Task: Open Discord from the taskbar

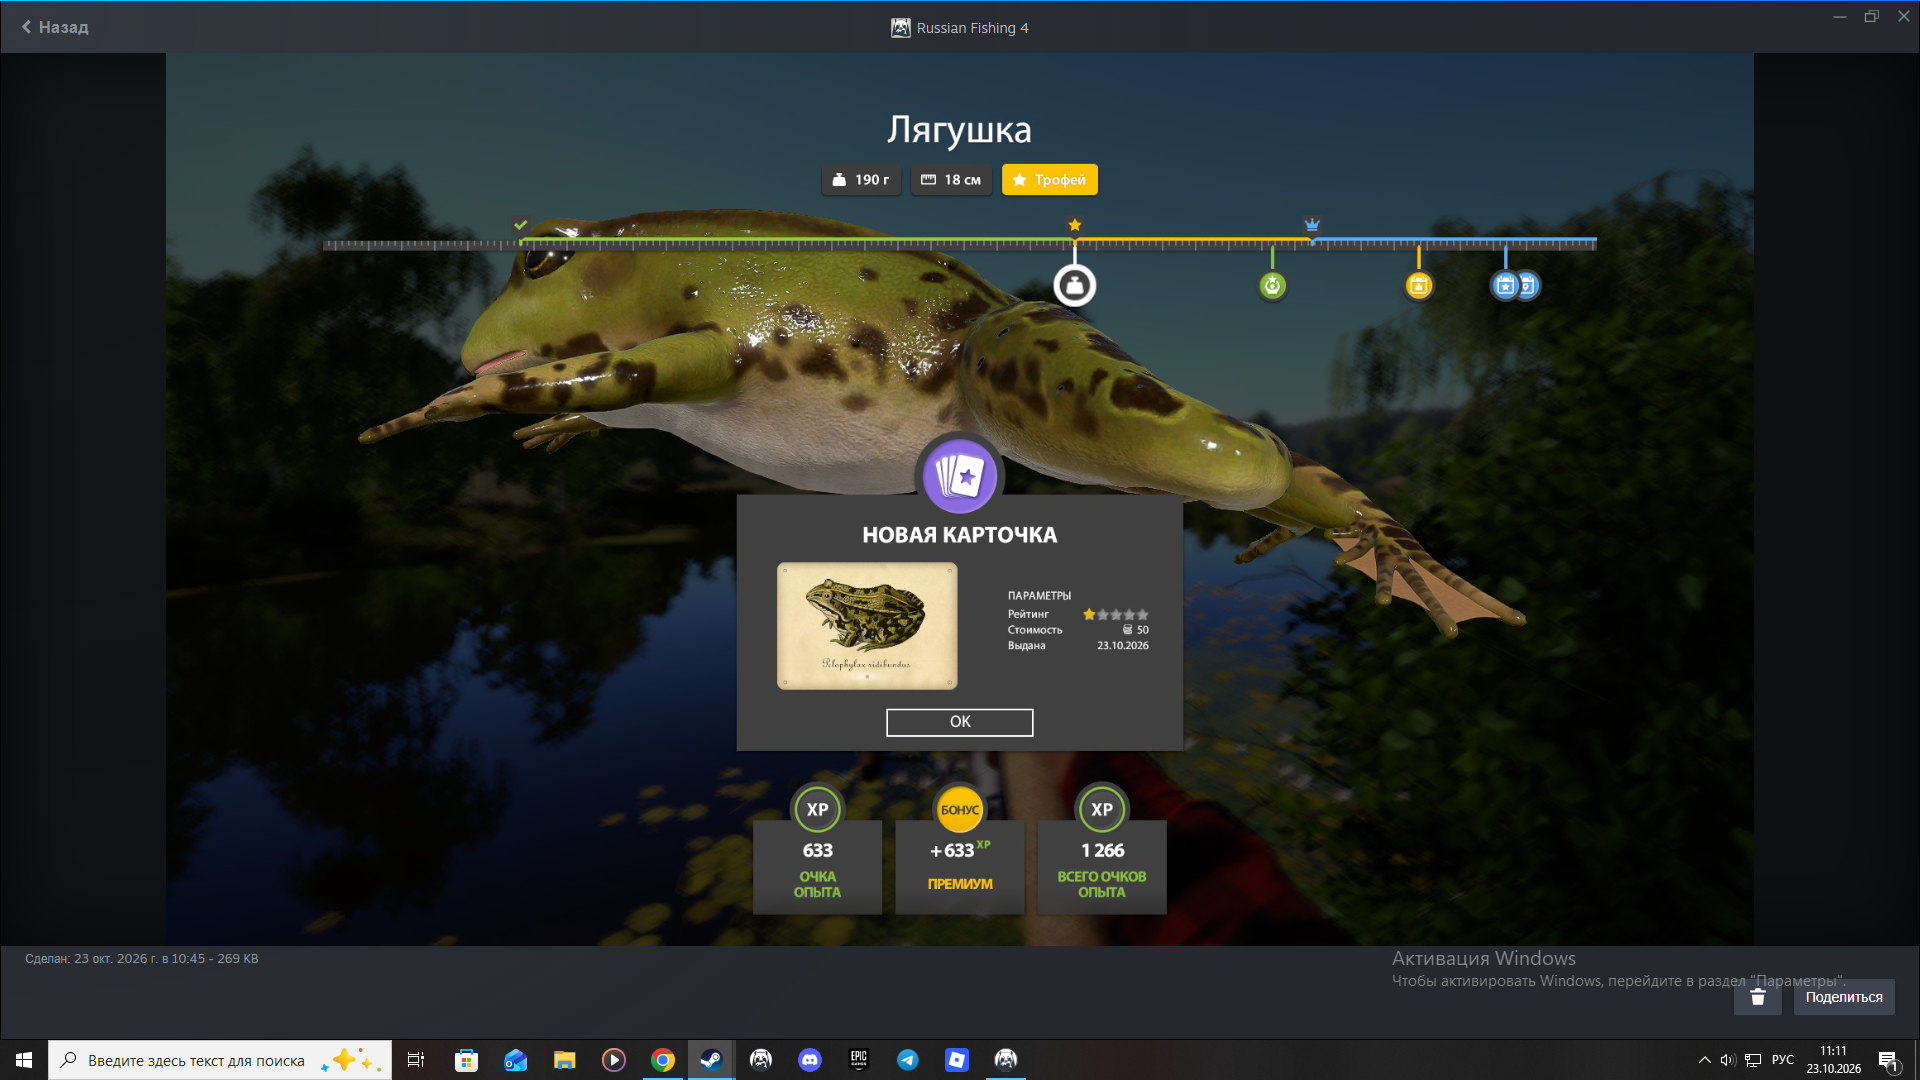Action: 809,1060
